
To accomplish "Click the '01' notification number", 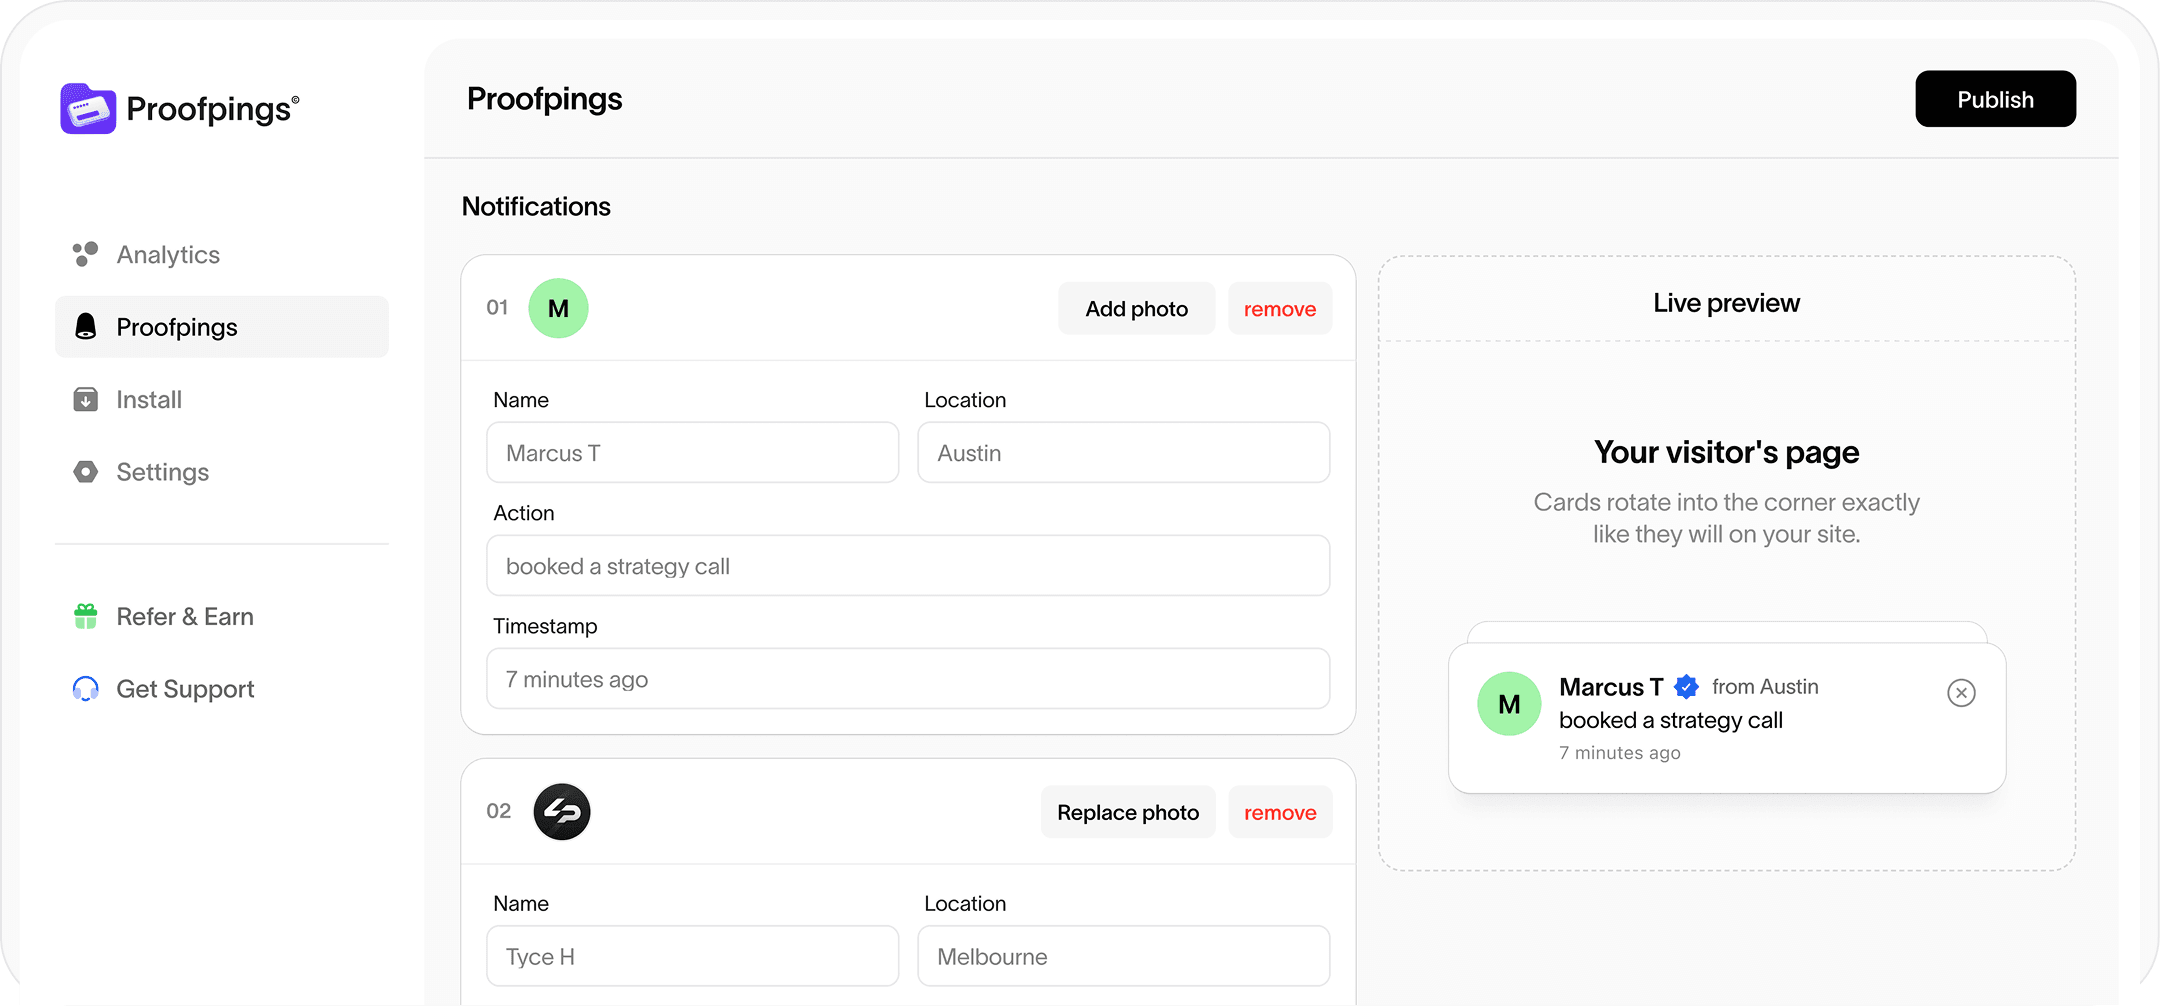I will point(497,308).
